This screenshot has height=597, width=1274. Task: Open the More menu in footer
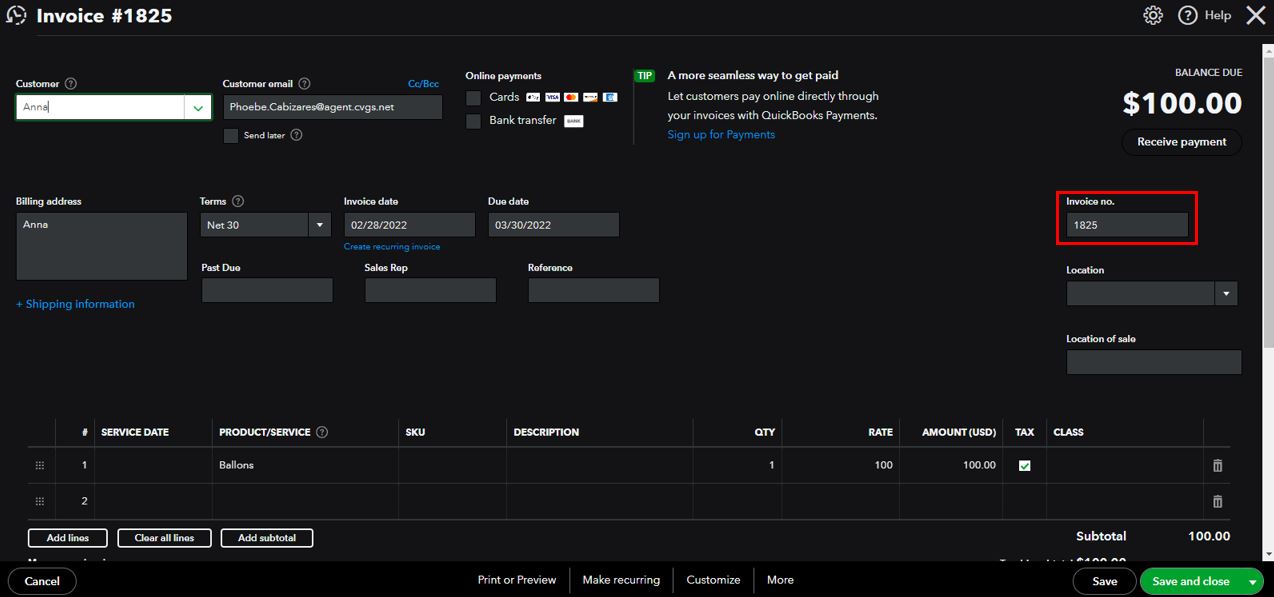coord(780,580)
